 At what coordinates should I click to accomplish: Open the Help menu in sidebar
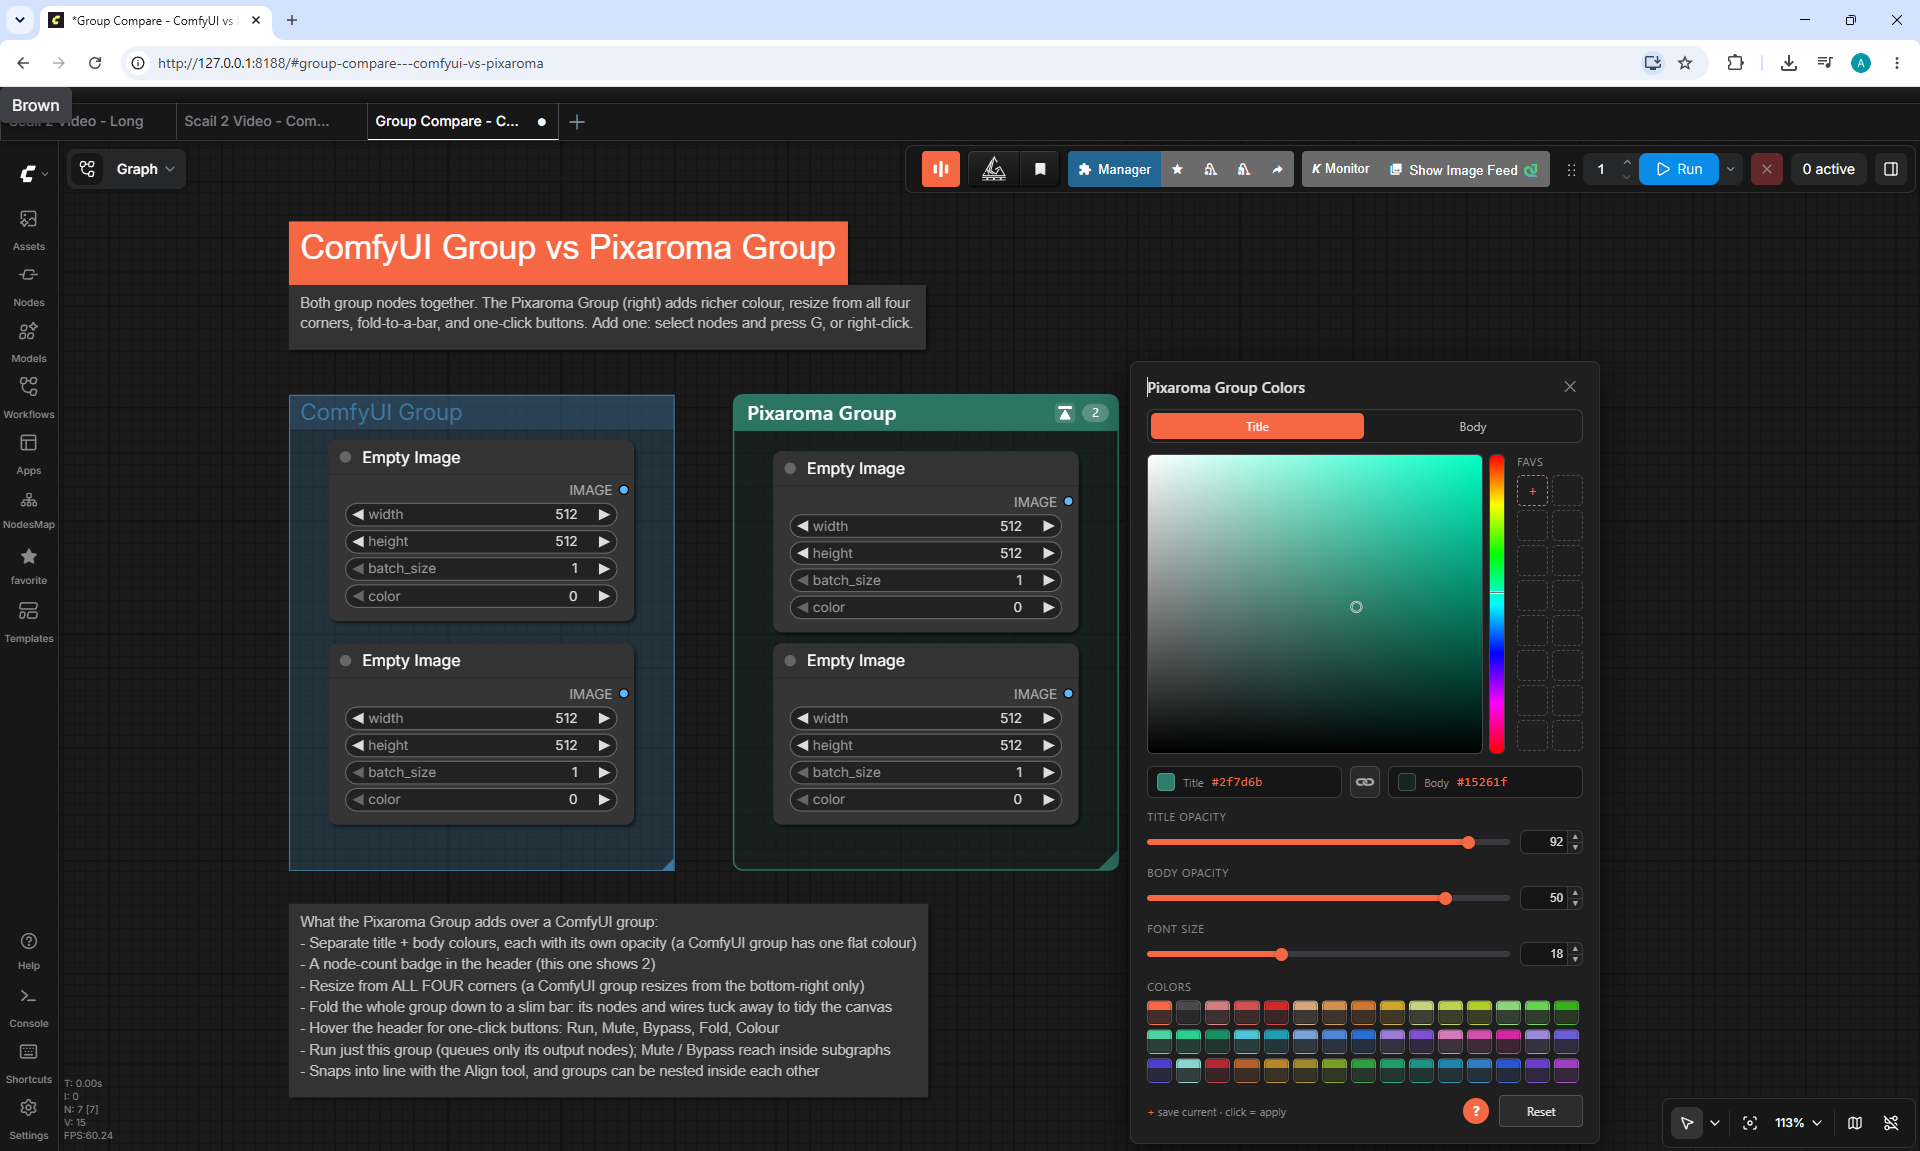tap(29, 950)
